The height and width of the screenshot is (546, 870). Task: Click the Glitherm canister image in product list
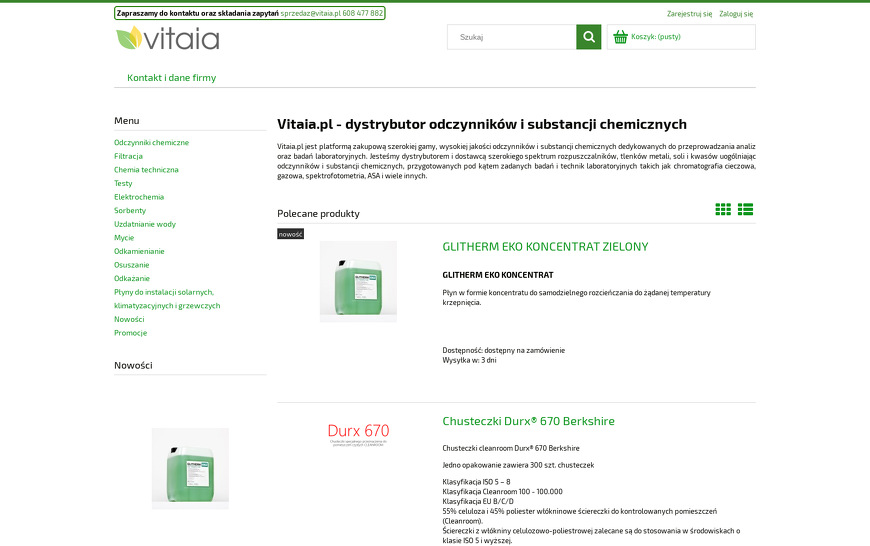[x=358, y=281]
